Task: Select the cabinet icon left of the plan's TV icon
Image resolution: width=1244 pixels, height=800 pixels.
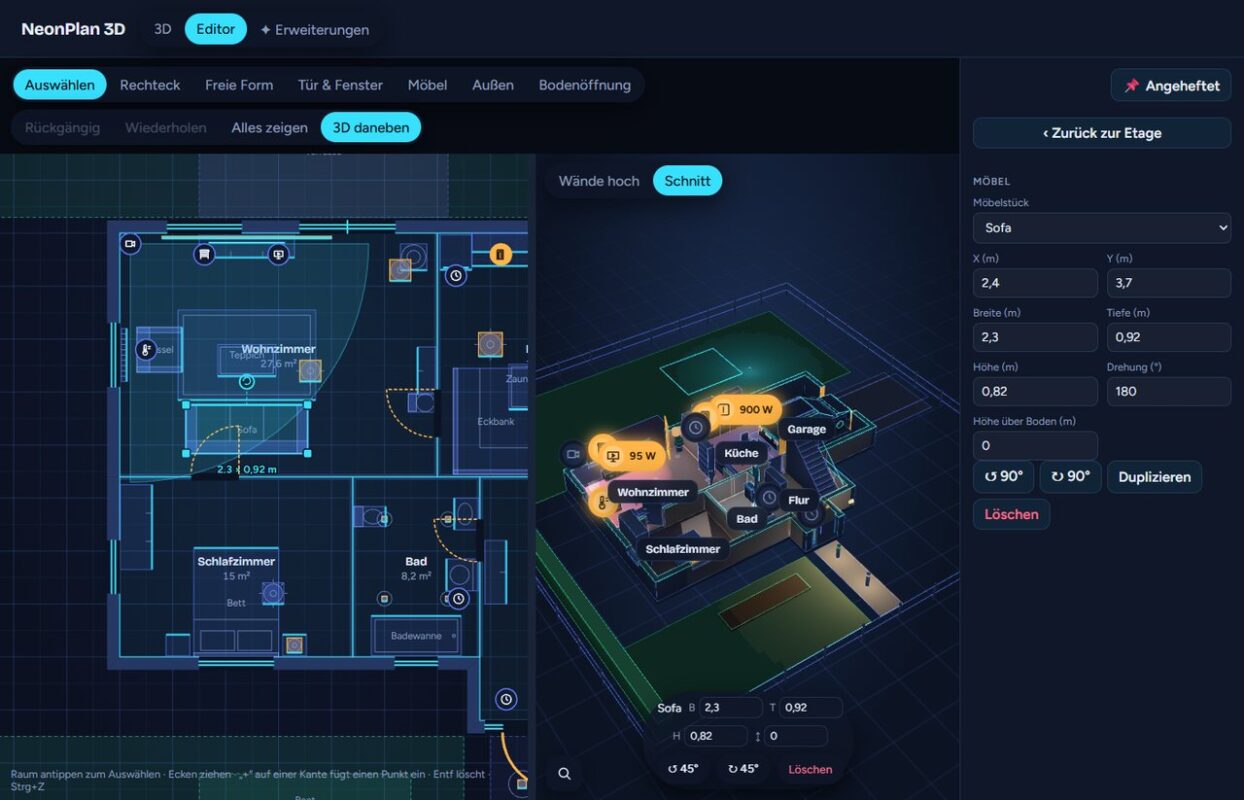Action: click(x=204, y=254)
